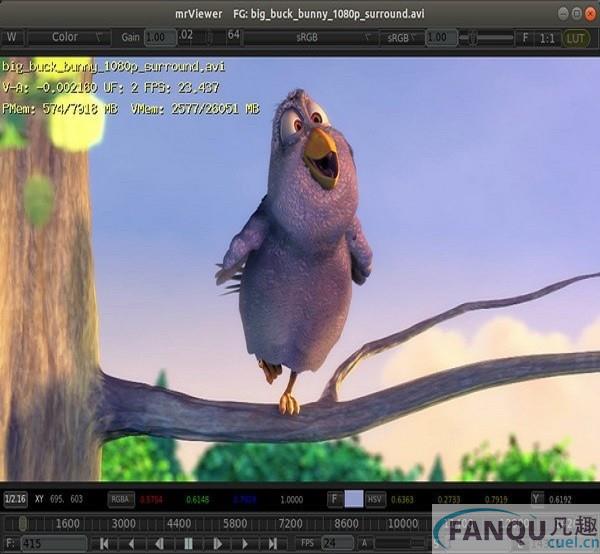This screenshot has height=554, width=600.
Task: Click the Gain value field
Action: coord(160,37)
